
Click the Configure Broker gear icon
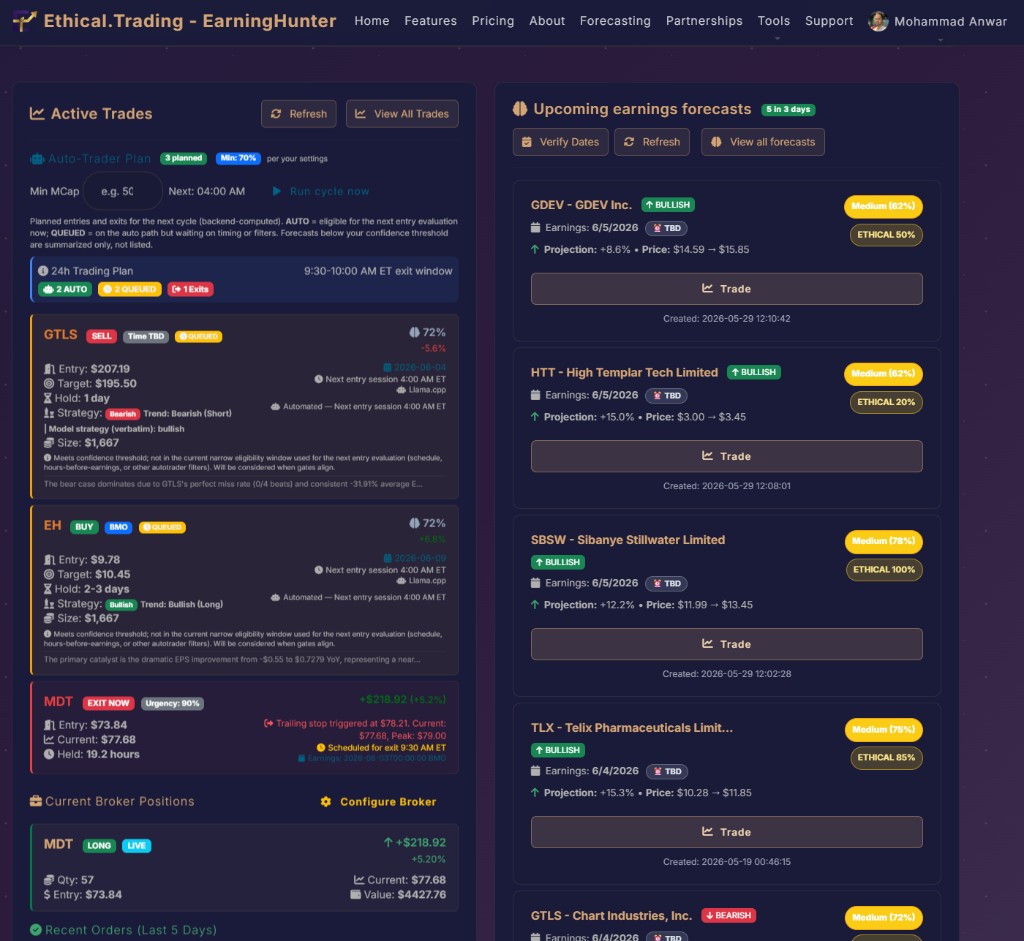click(326, 802)
